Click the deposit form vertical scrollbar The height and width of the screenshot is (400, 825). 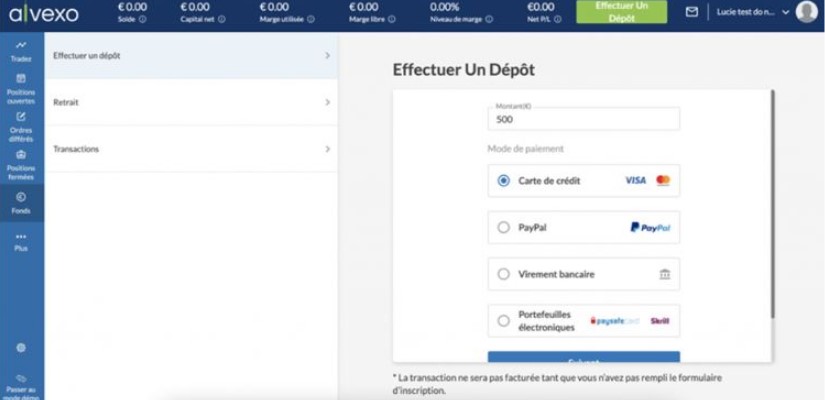click(772, 200)
